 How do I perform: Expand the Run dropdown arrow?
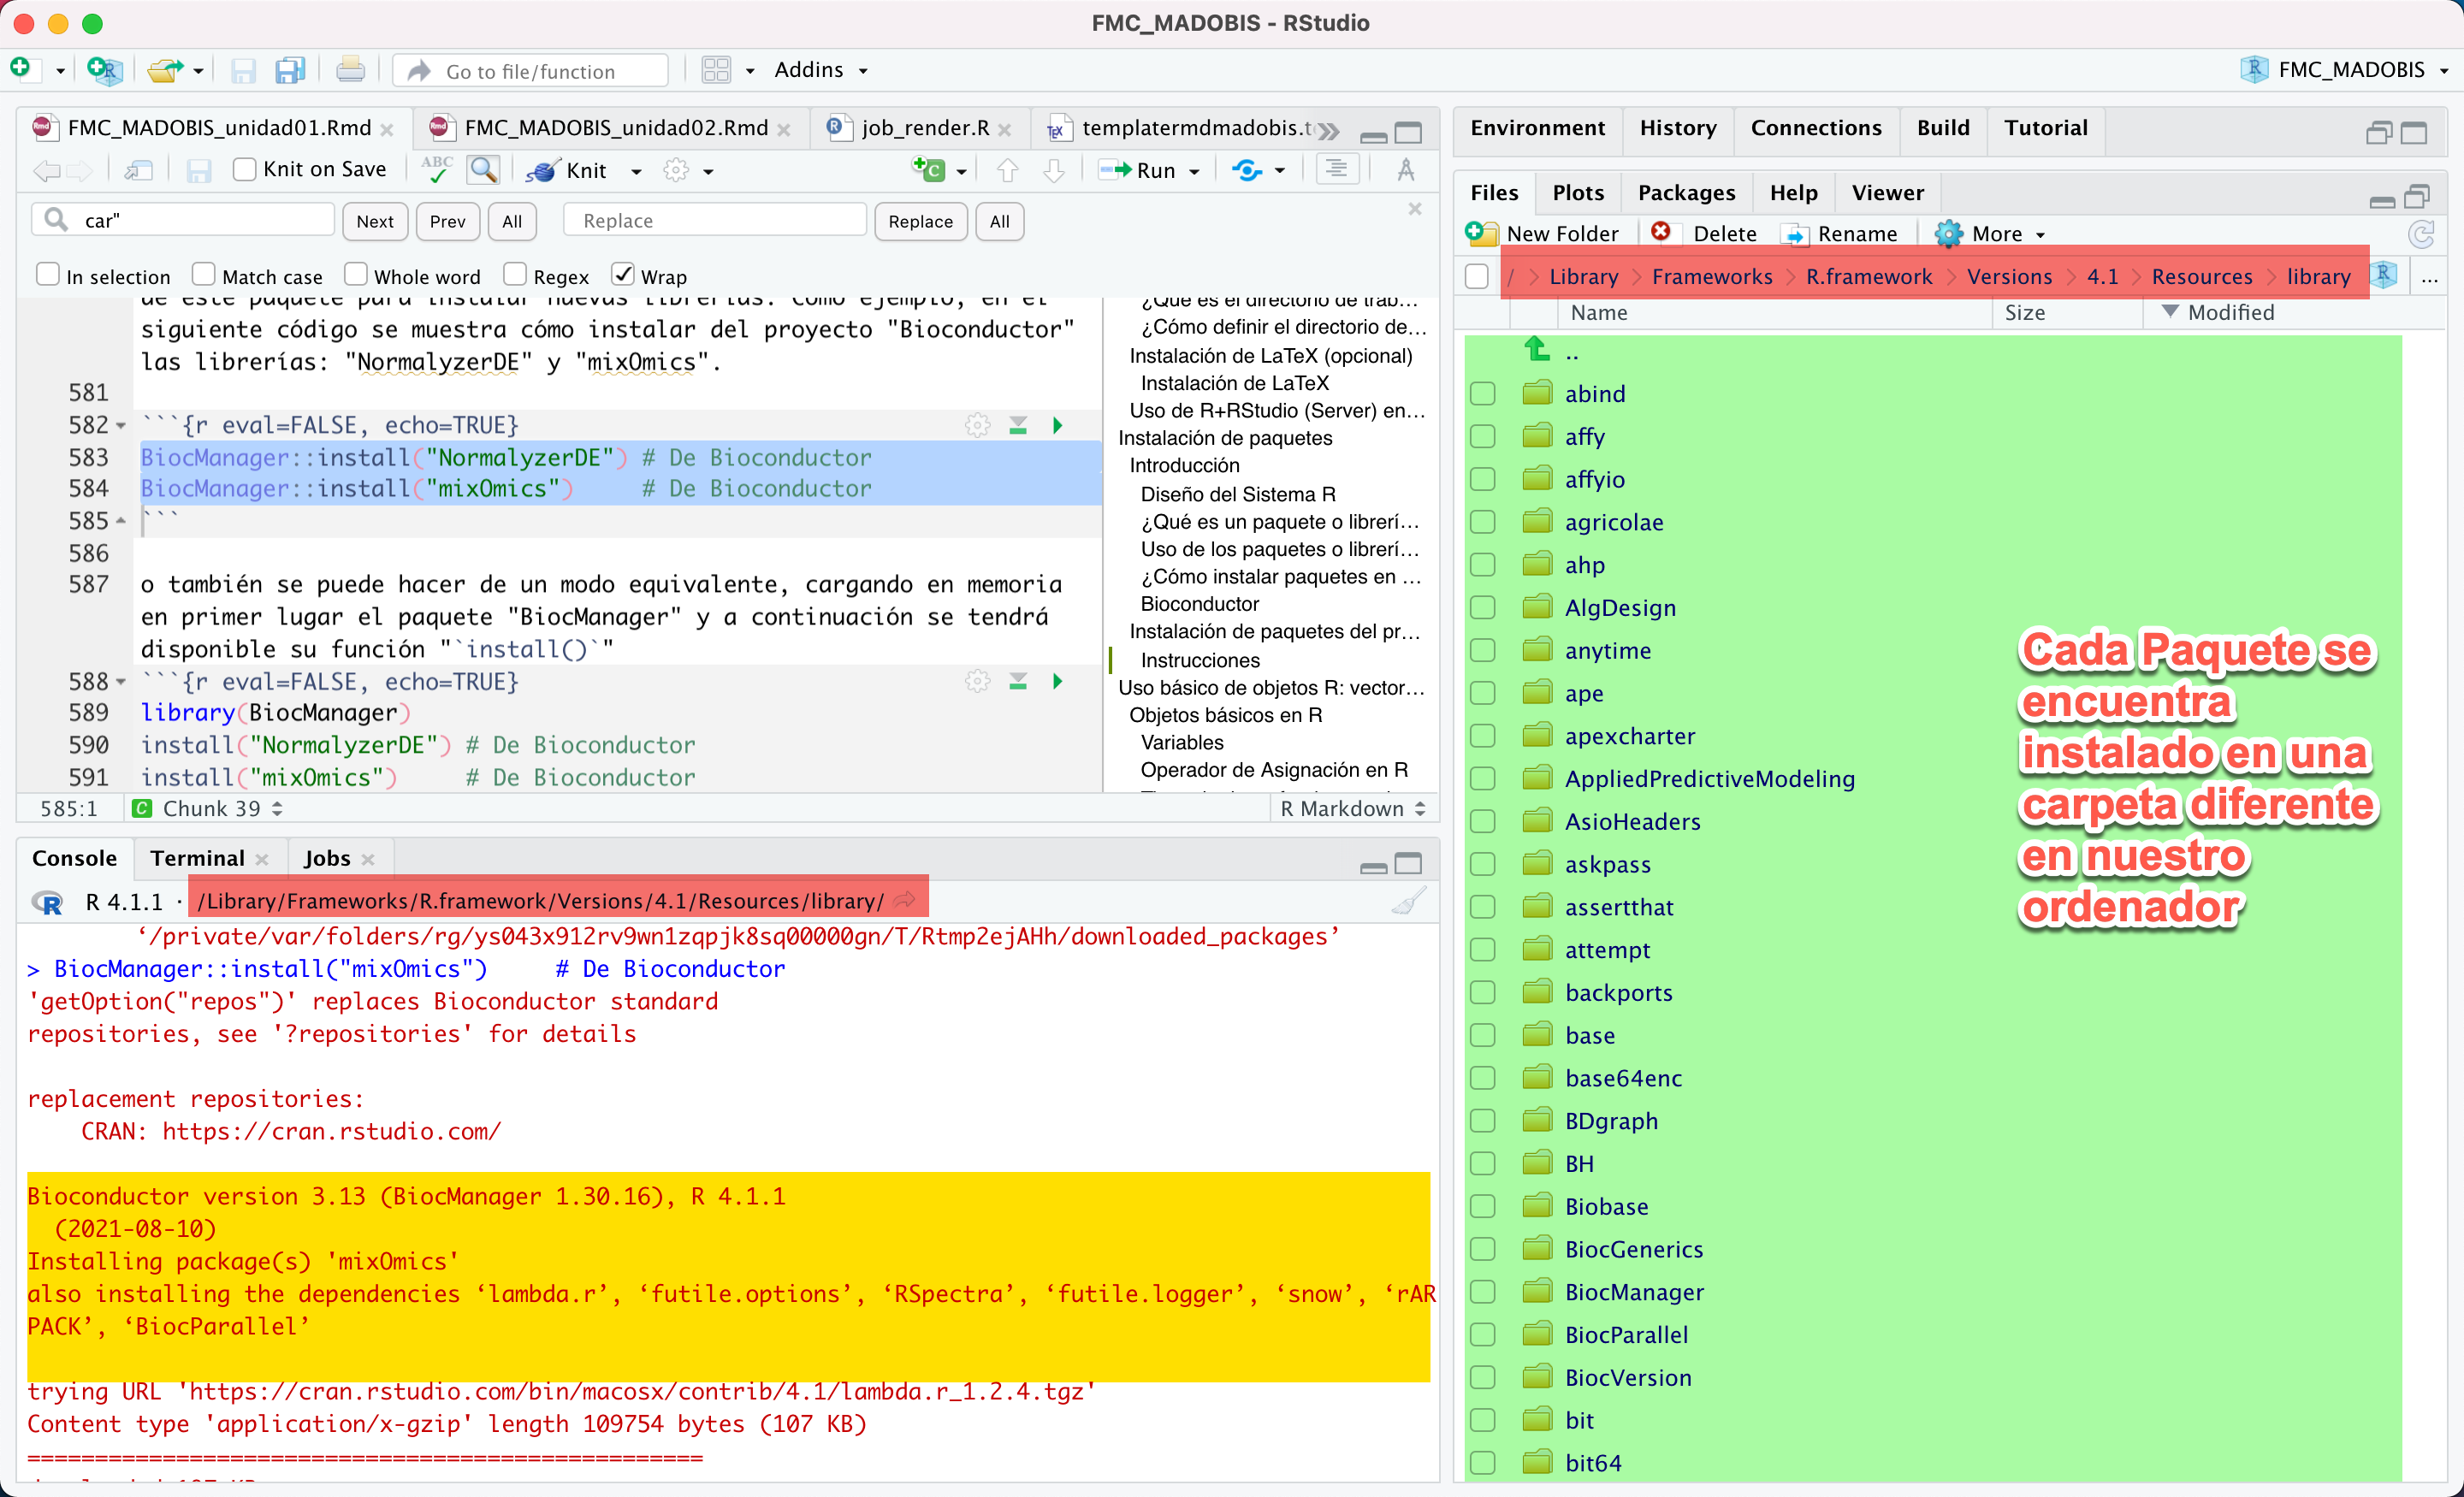pyautogui.click(x=1194, y=172)
